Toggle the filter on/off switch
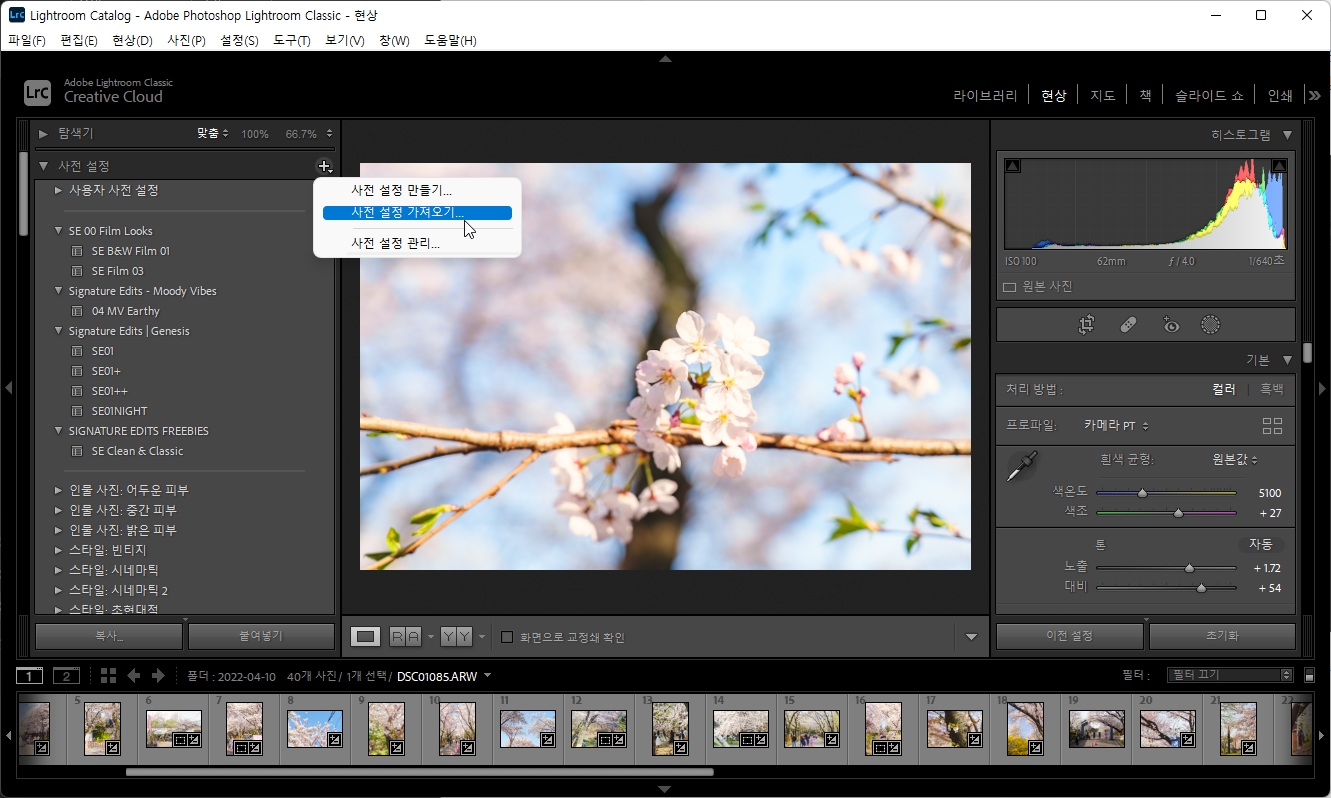Viewport: 1331px width, 798px height. [1310, 676]
